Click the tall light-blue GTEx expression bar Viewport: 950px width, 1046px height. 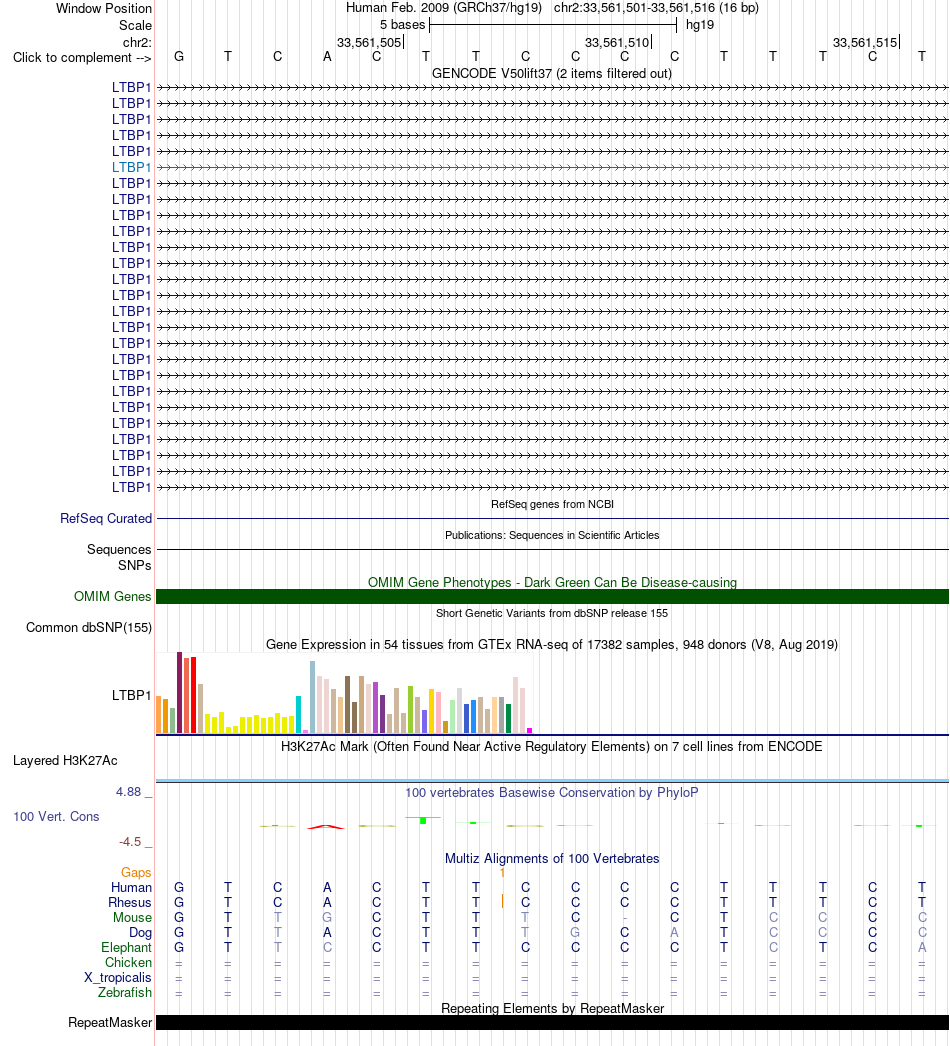coord(312,697)
